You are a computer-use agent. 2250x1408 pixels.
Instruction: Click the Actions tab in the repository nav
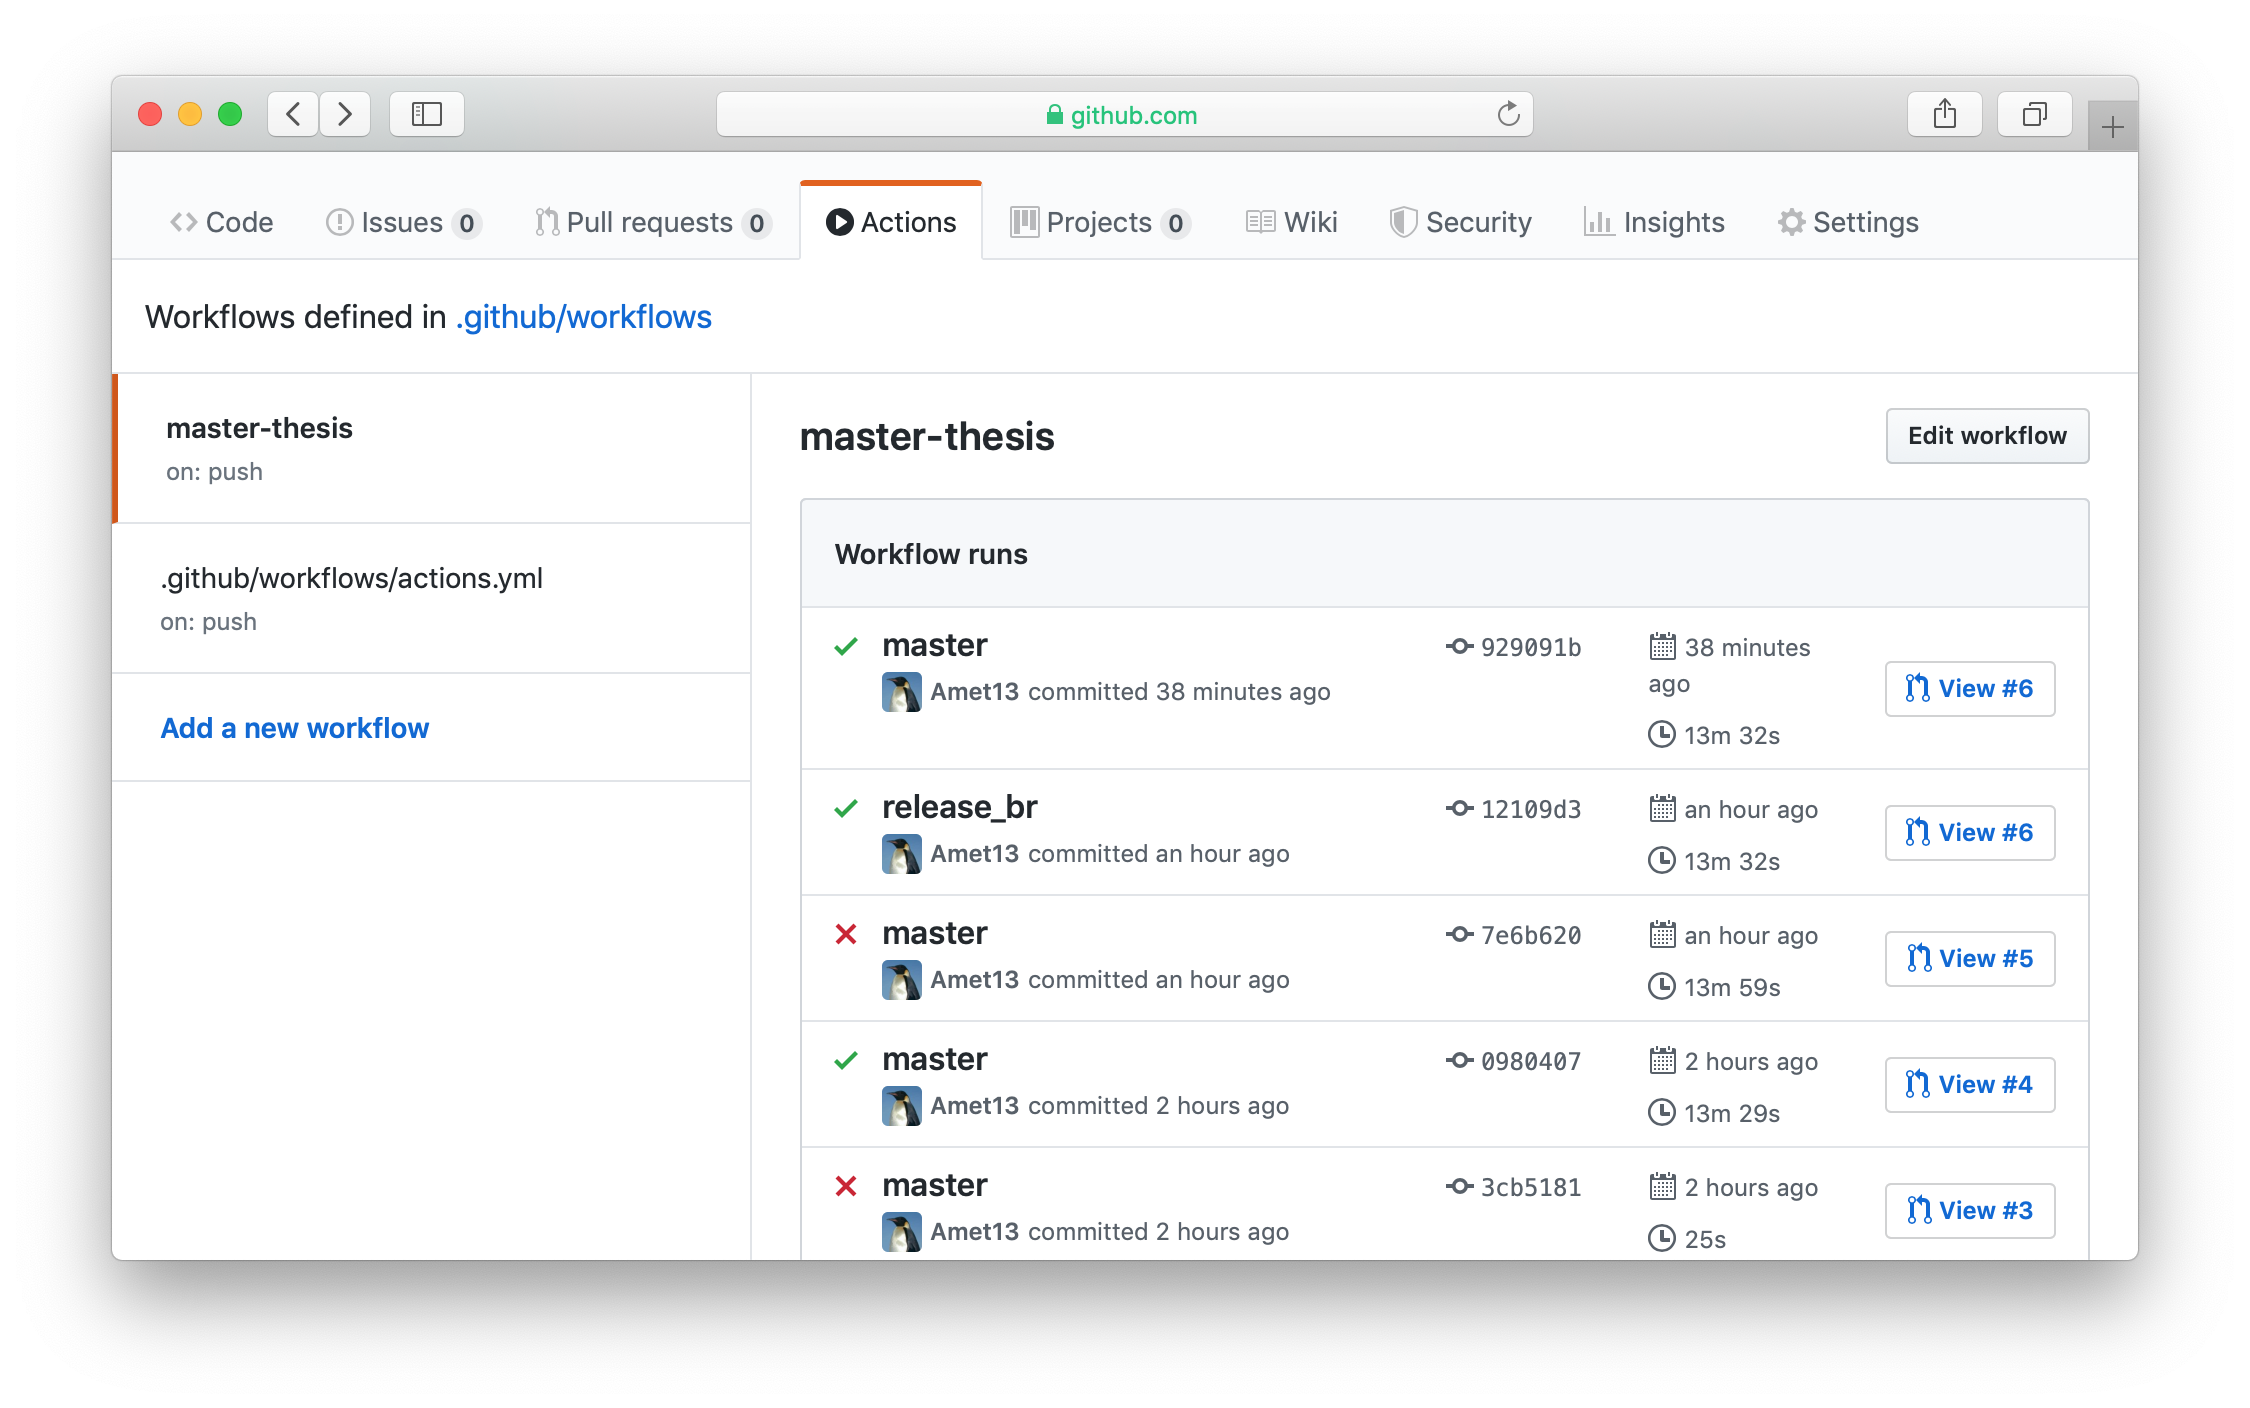891,221
